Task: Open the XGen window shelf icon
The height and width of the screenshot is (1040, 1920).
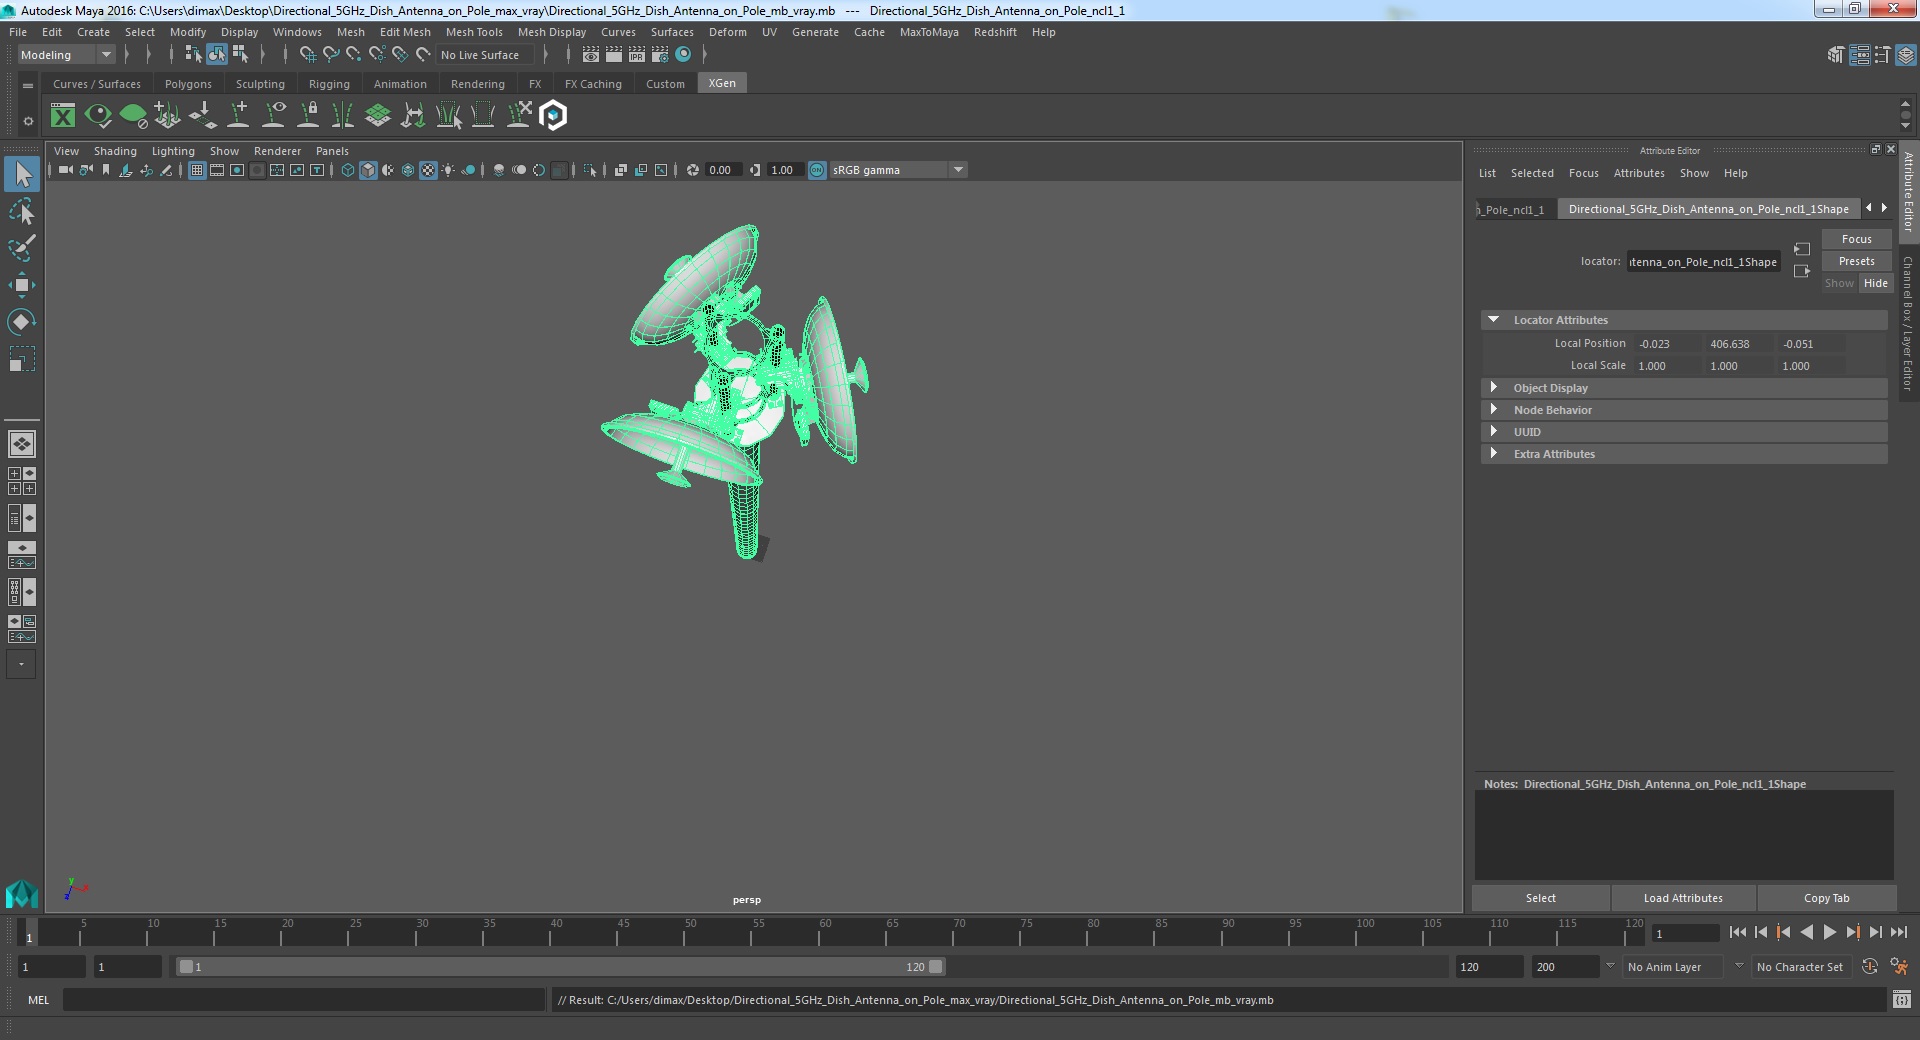Action: click(63, 116)
